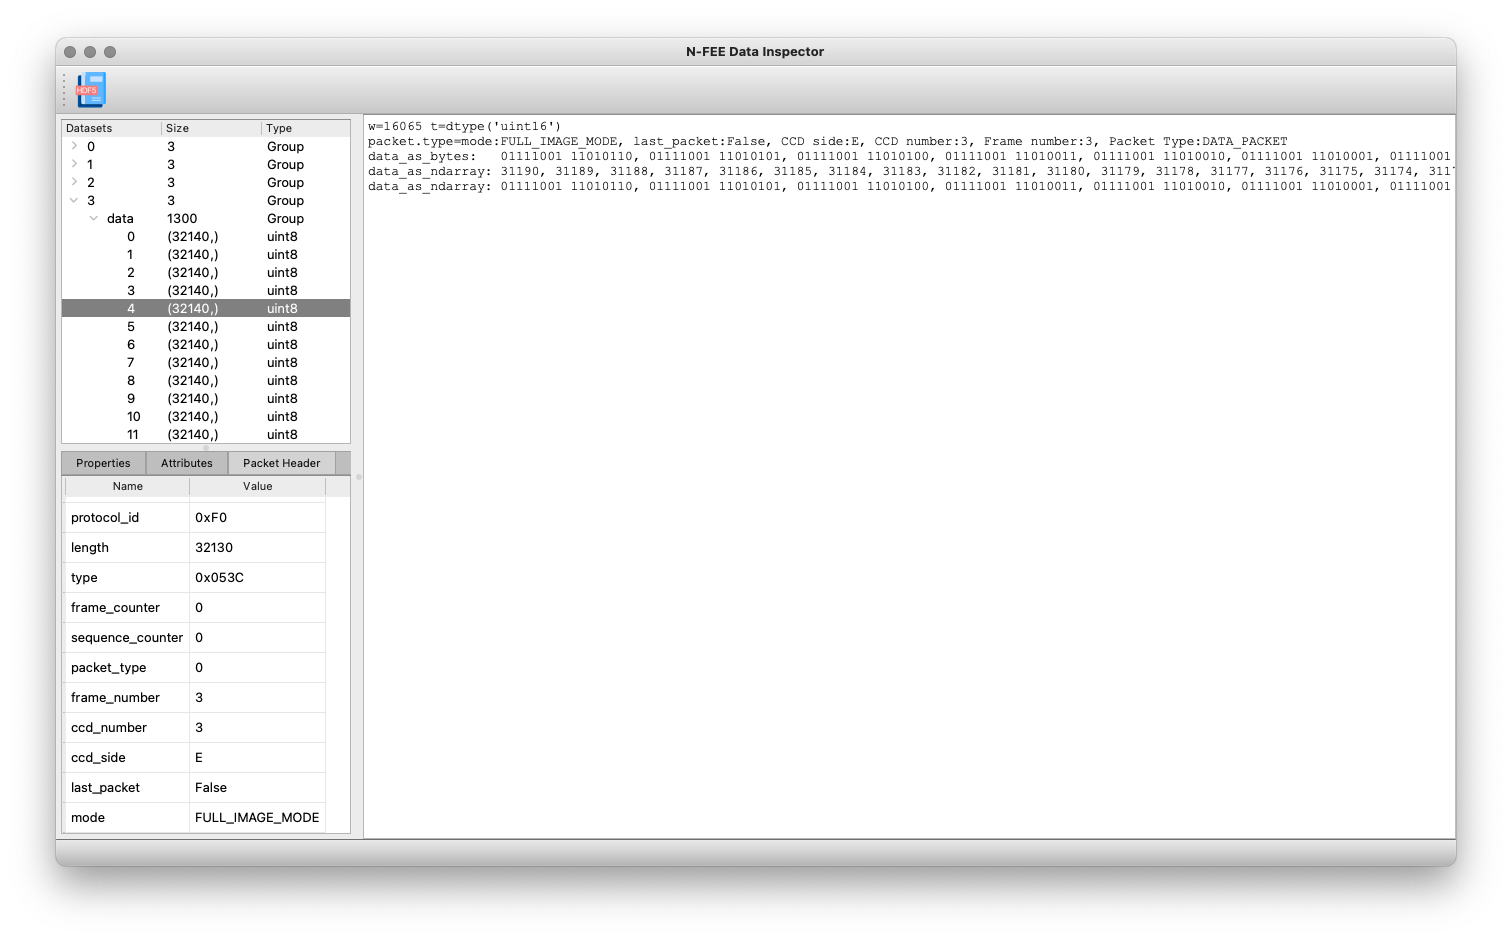
Task: Switch to the Properties tab
Action: pos(103,463)
